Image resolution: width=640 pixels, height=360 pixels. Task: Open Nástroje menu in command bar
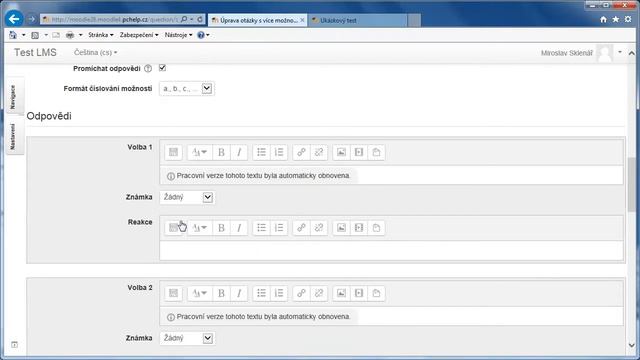[178, 35]
